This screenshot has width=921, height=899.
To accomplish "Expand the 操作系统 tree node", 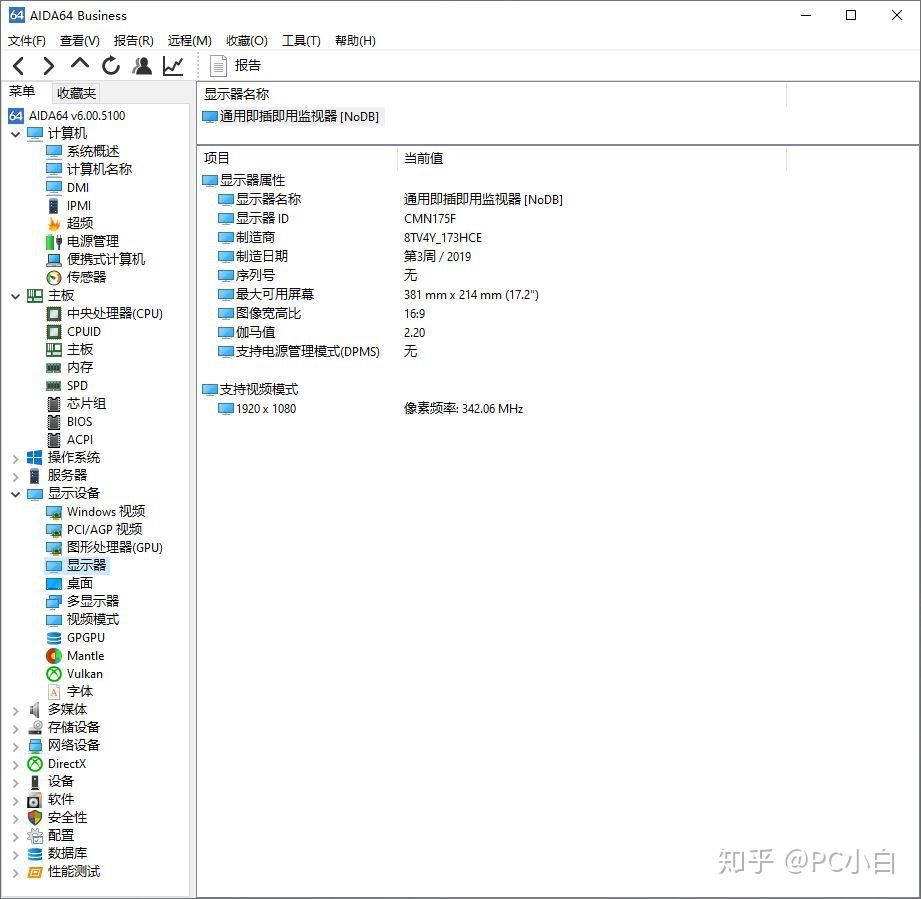I will click(x=14, y=457).
